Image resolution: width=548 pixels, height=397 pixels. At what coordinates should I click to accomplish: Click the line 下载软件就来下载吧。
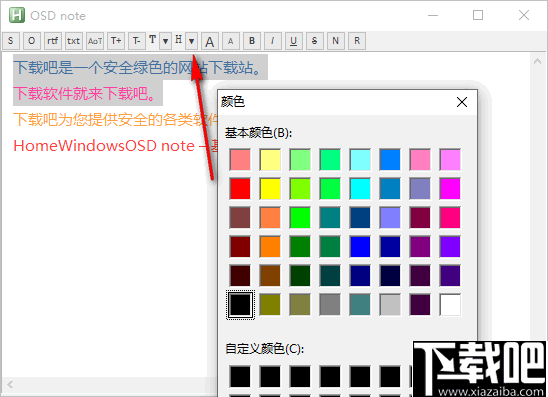pos(84,93)
